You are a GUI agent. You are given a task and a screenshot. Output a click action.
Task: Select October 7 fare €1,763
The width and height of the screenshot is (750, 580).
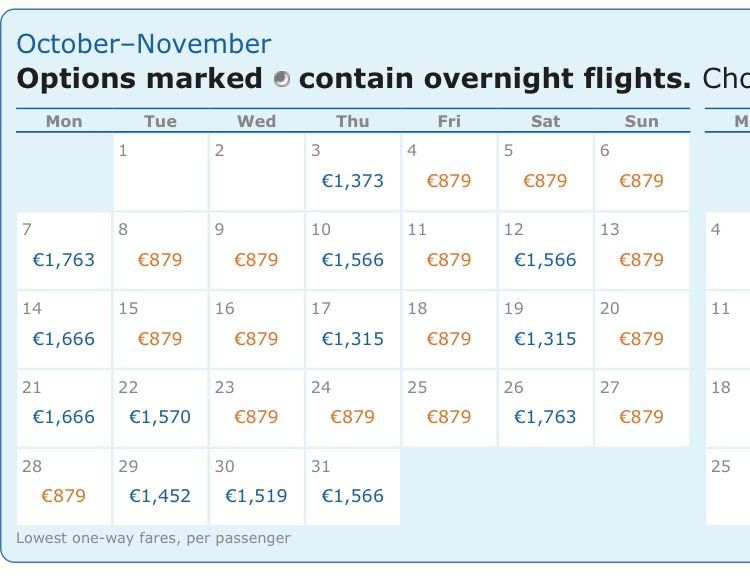pyautogui.click(x=64, y=260)
